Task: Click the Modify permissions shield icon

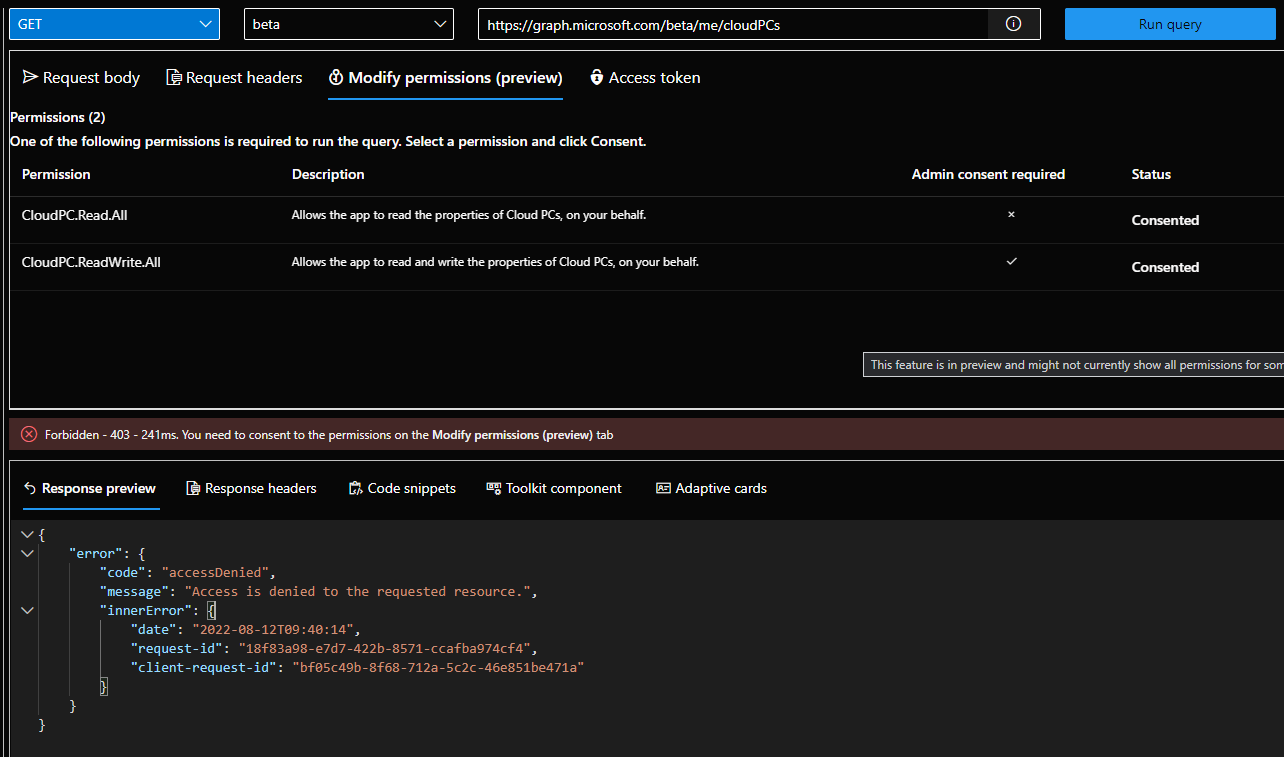Action: [x=337, y=77]
